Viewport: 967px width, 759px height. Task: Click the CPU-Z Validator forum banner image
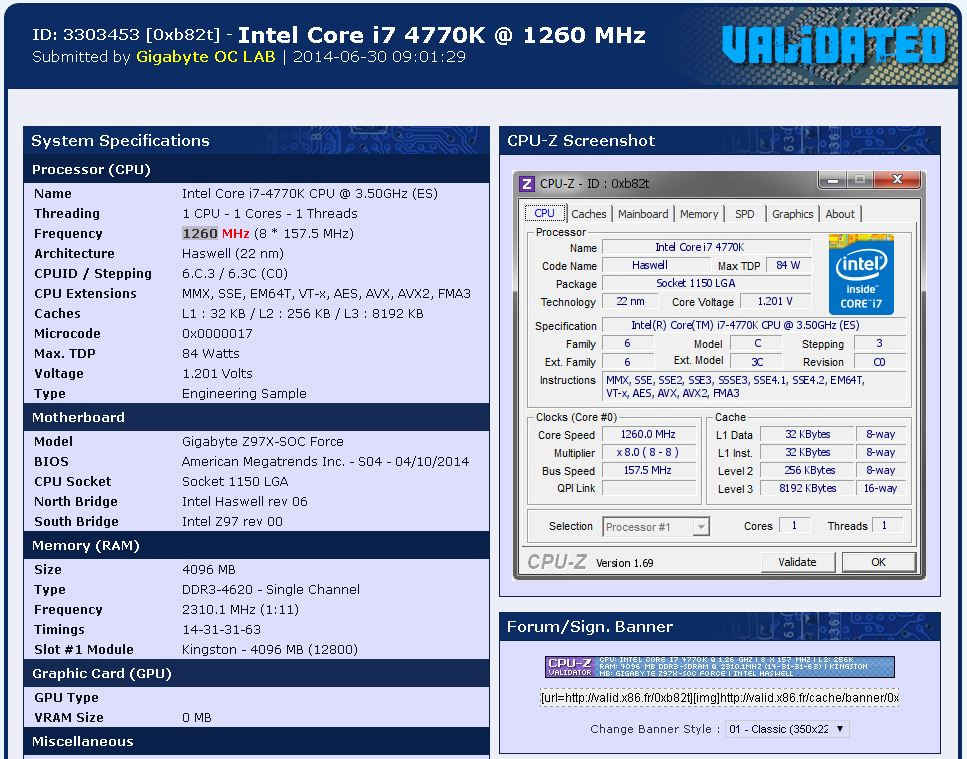[719, 667]
